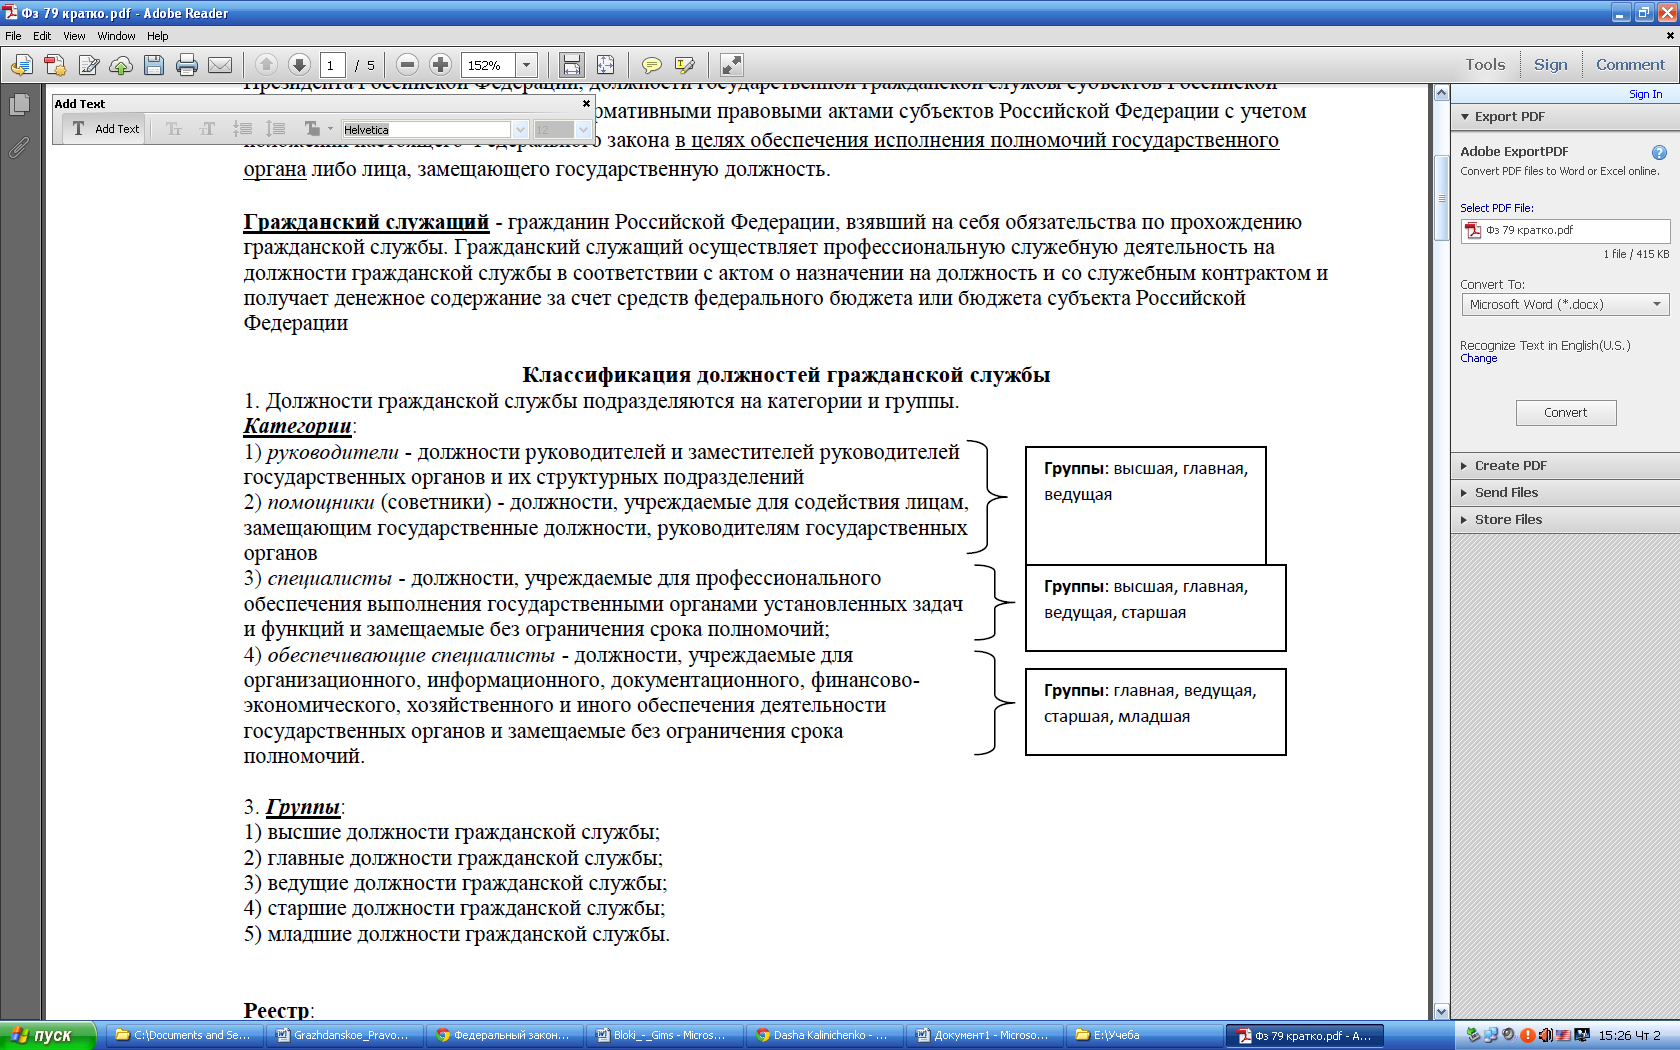This screenshot has height=1050, width=1680.
Task: Click the upload to cloud icon
Action: point(121,65)
